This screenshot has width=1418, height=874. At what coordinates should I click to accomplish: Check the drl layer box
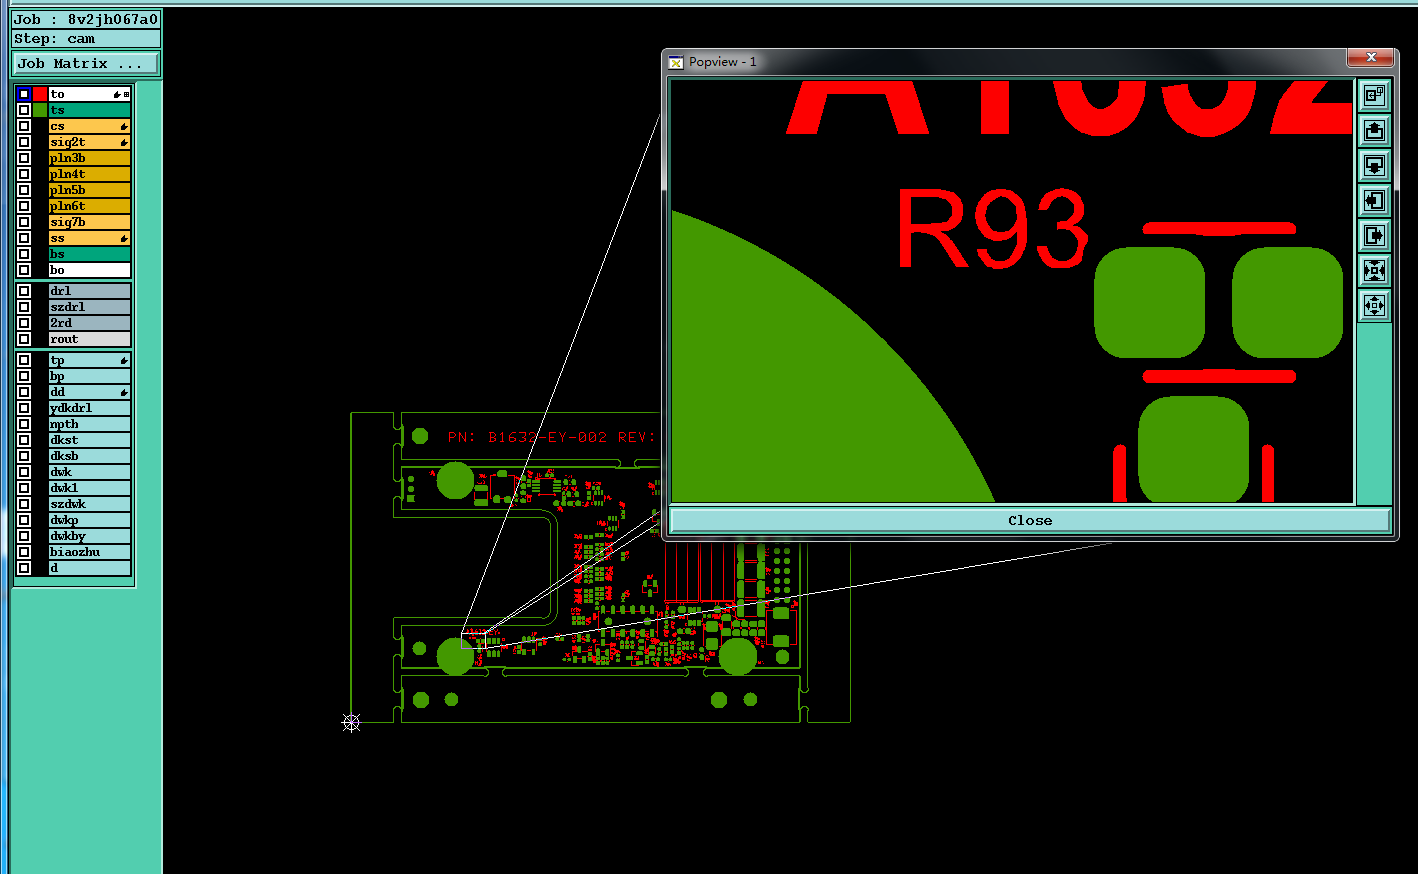click(x=24, y=291)
